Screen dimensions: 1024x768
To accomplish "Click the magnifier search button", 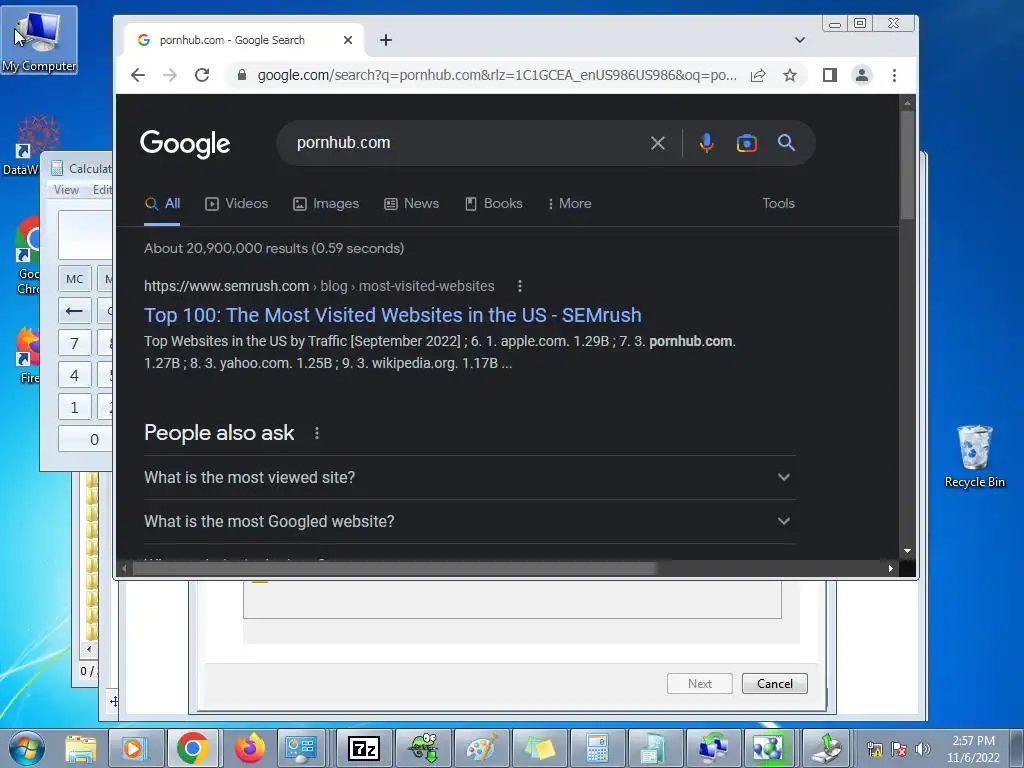I will [x=786, y=142].
